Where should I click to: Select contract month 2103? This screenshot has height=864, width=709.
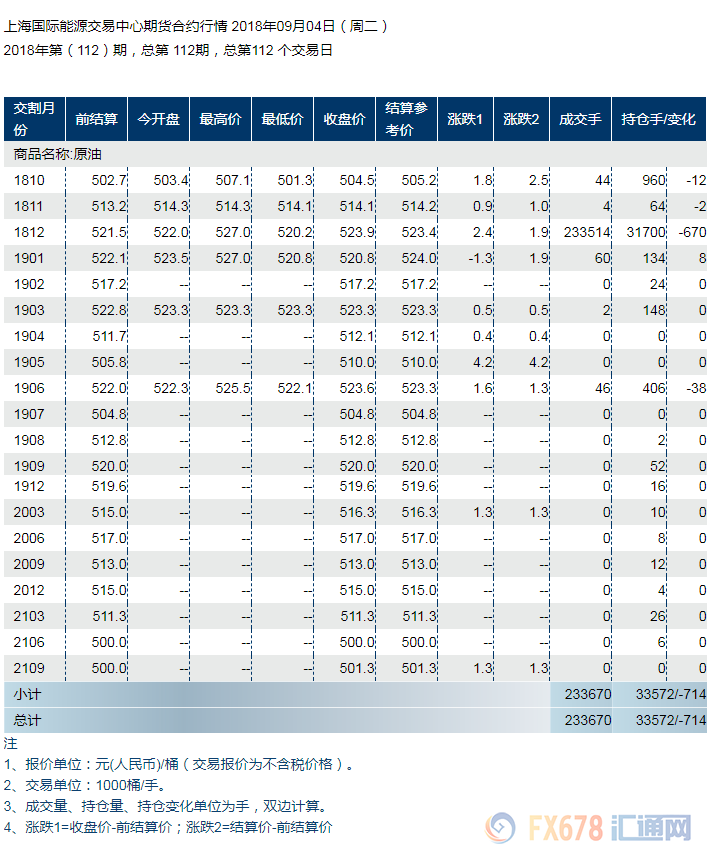[x=29, y=615]
